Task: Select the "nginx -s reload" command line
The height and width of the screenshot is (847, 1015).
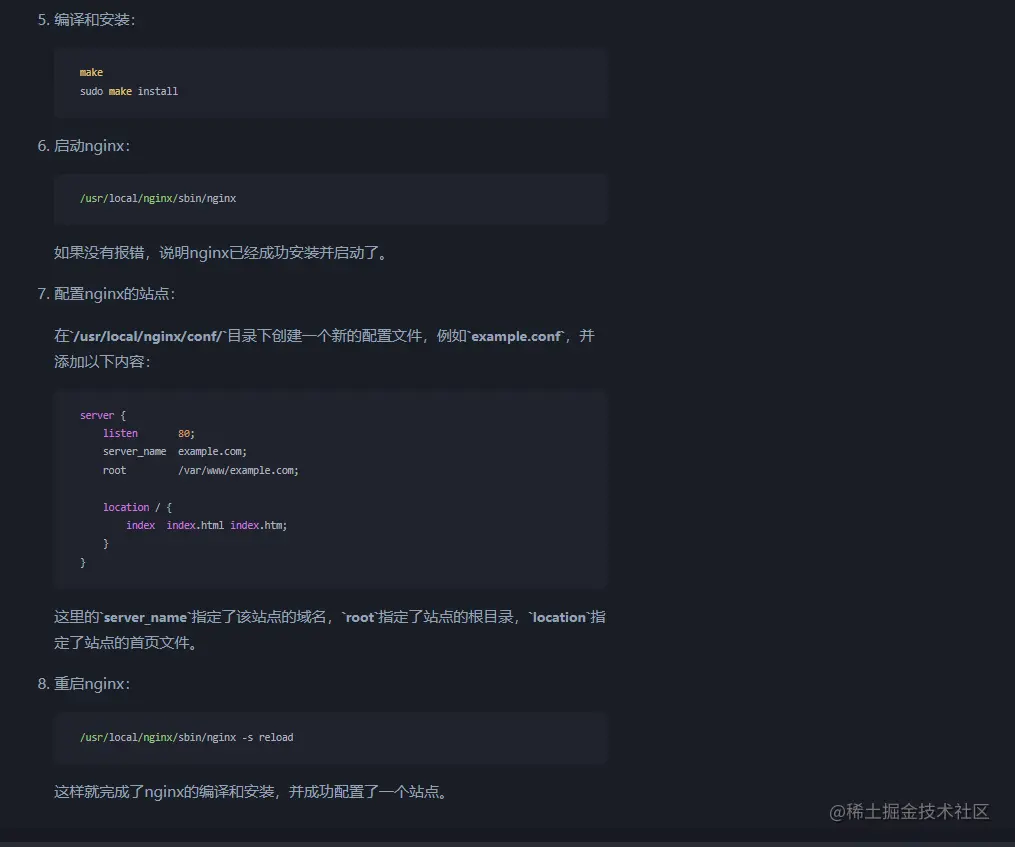Action: [x=186, y=738]
